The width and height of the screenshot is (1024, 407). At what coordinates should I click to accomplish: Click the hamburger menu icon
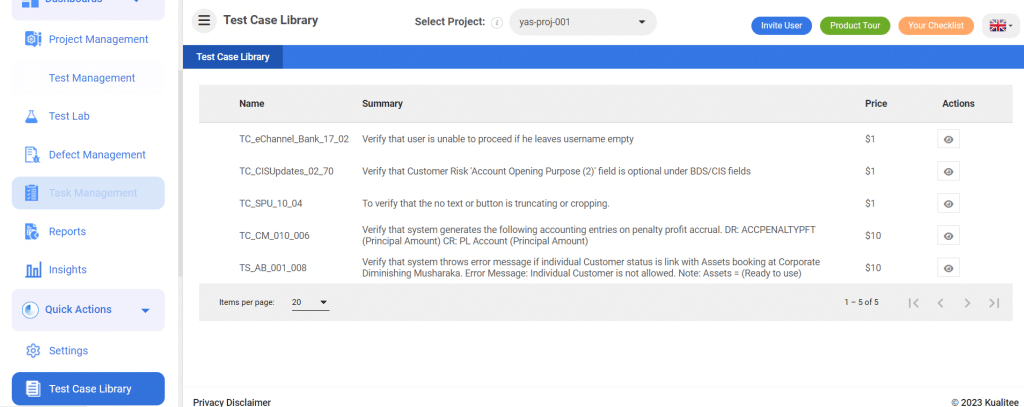[204, 21]
